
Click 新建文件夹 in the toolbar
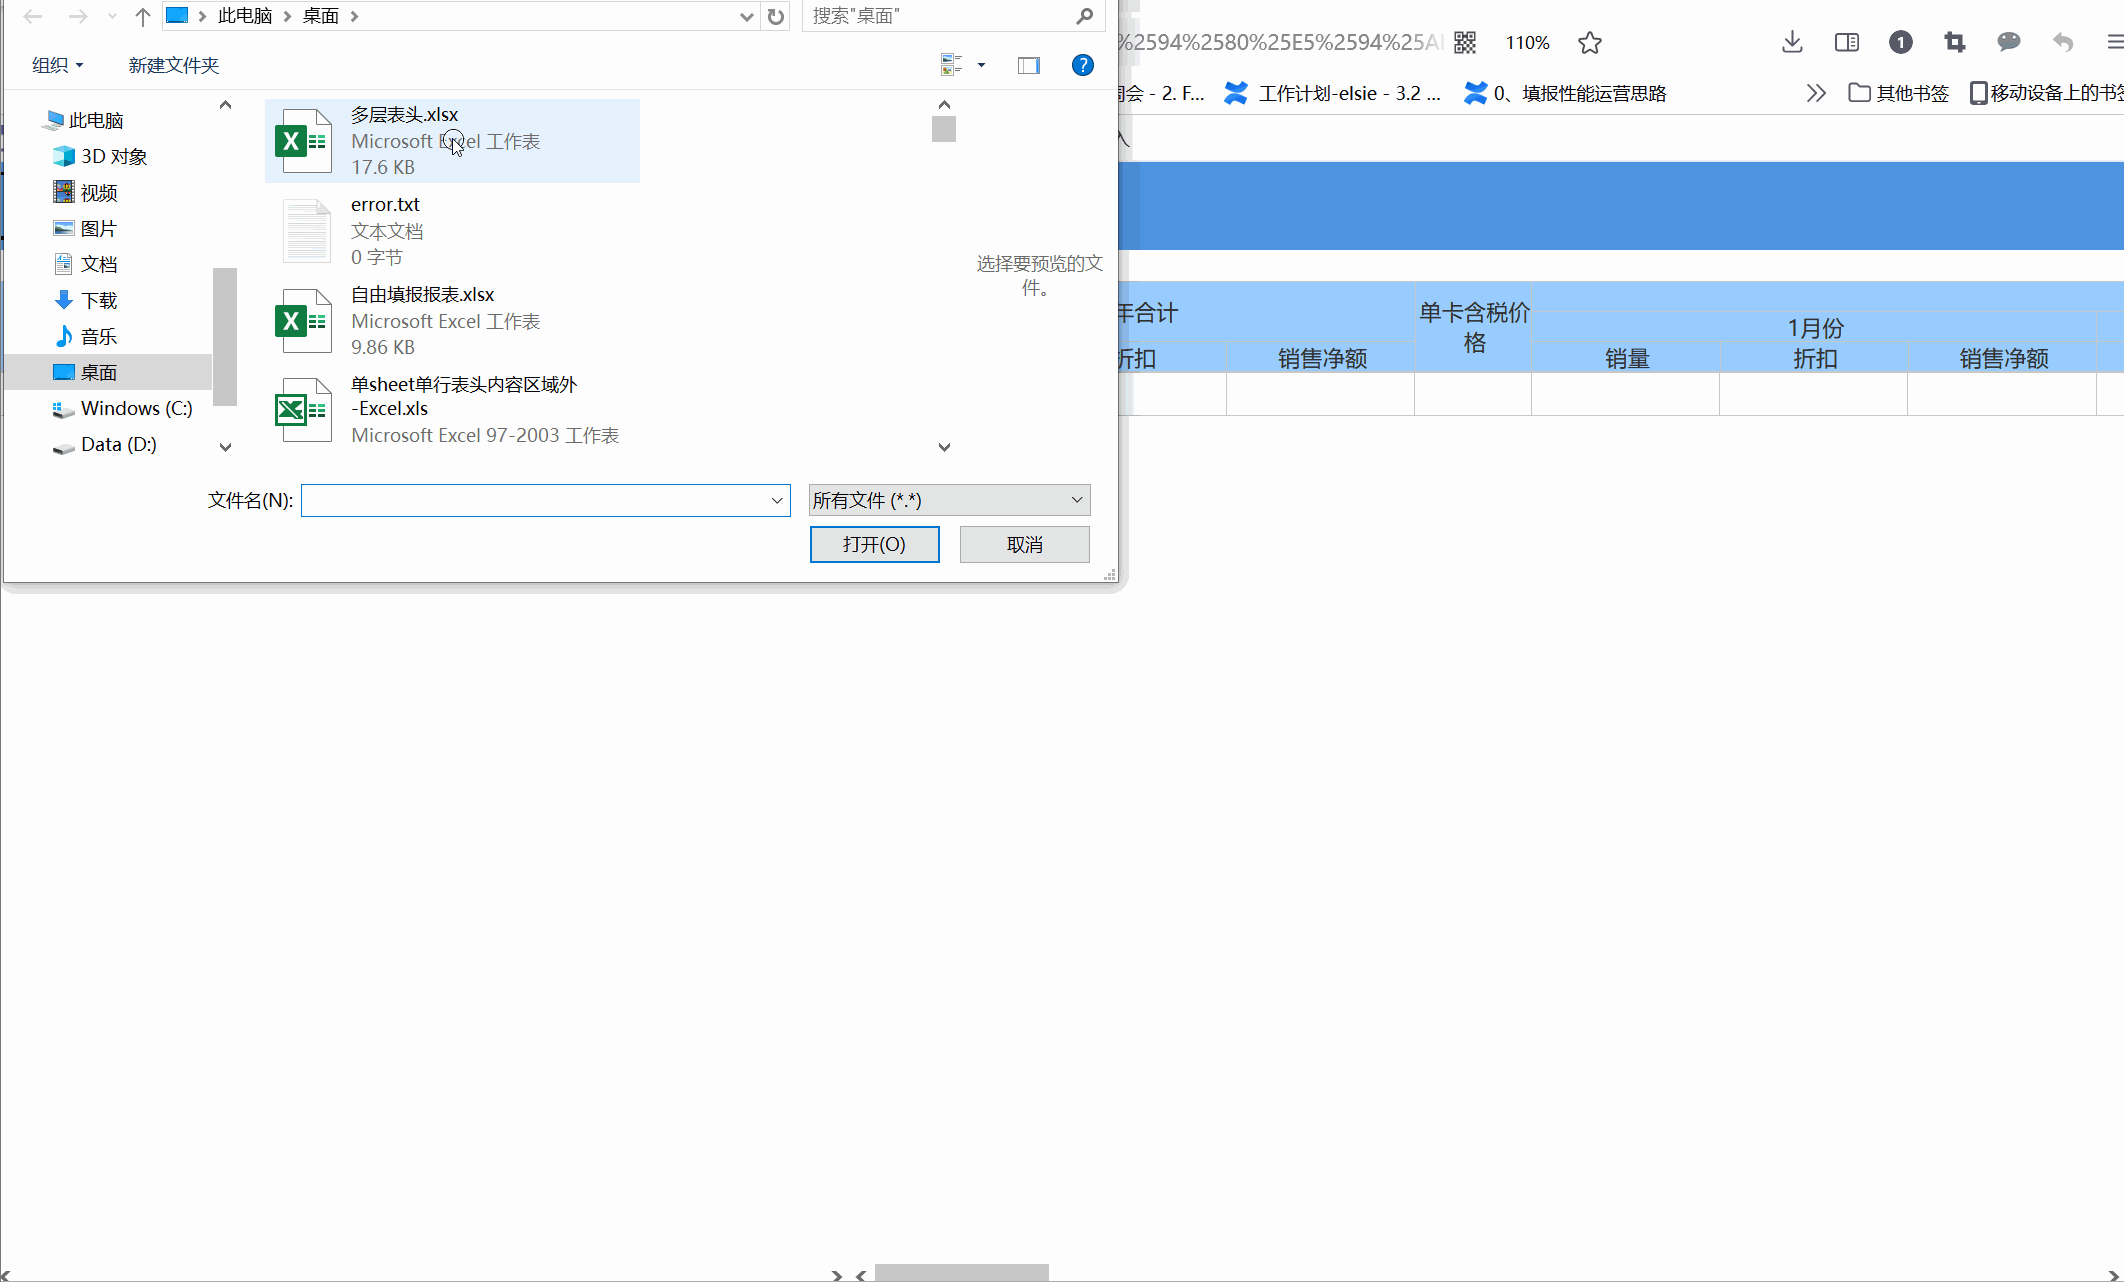(x=173, y=65)
